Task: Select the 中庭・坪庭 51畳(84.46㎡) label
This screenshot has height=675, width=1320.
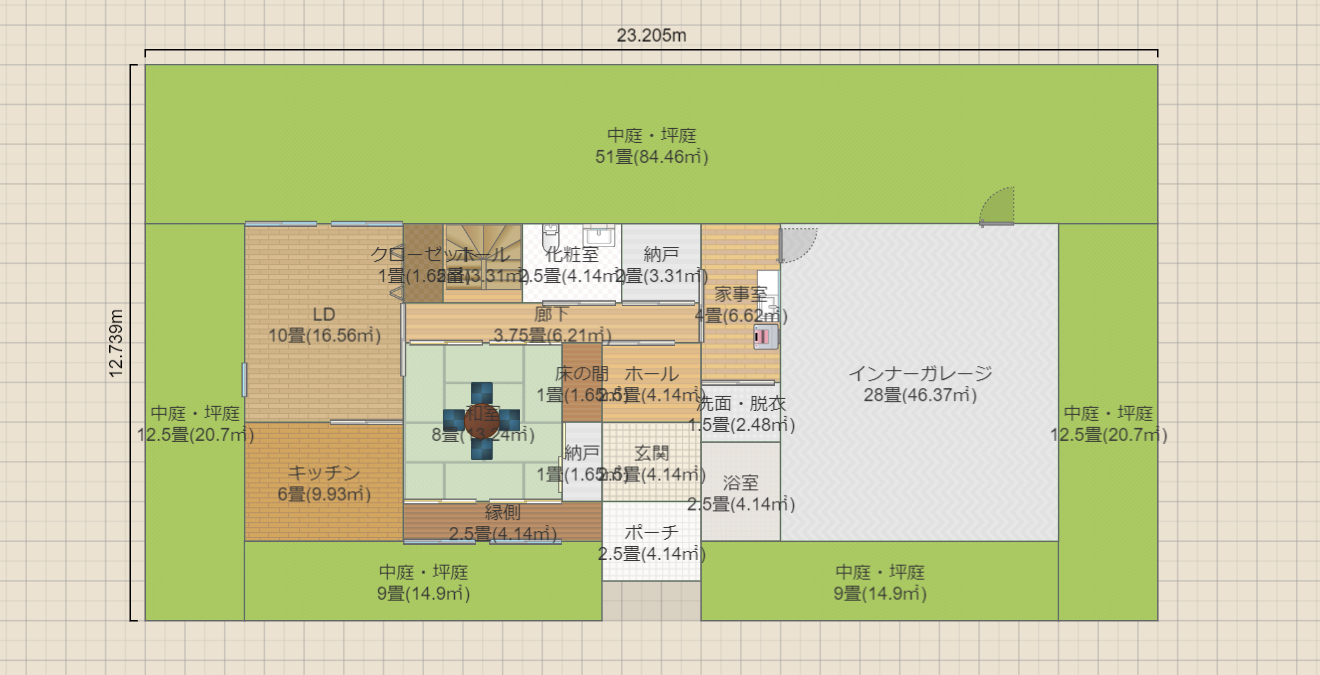Action: pos(651,146)
